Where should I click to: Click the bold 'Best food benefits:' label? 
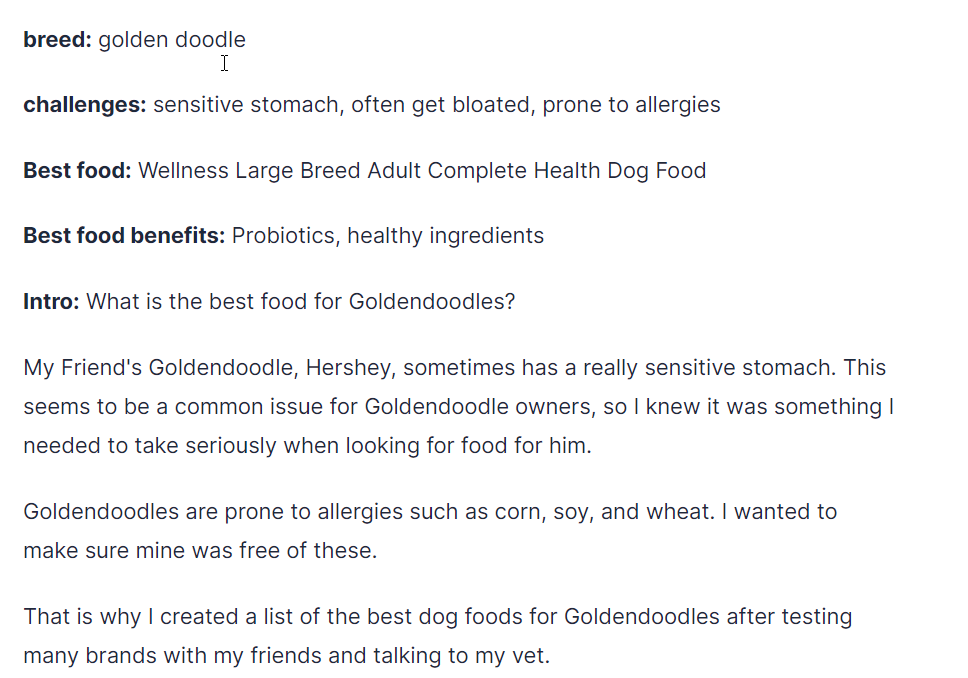[124, 236]
